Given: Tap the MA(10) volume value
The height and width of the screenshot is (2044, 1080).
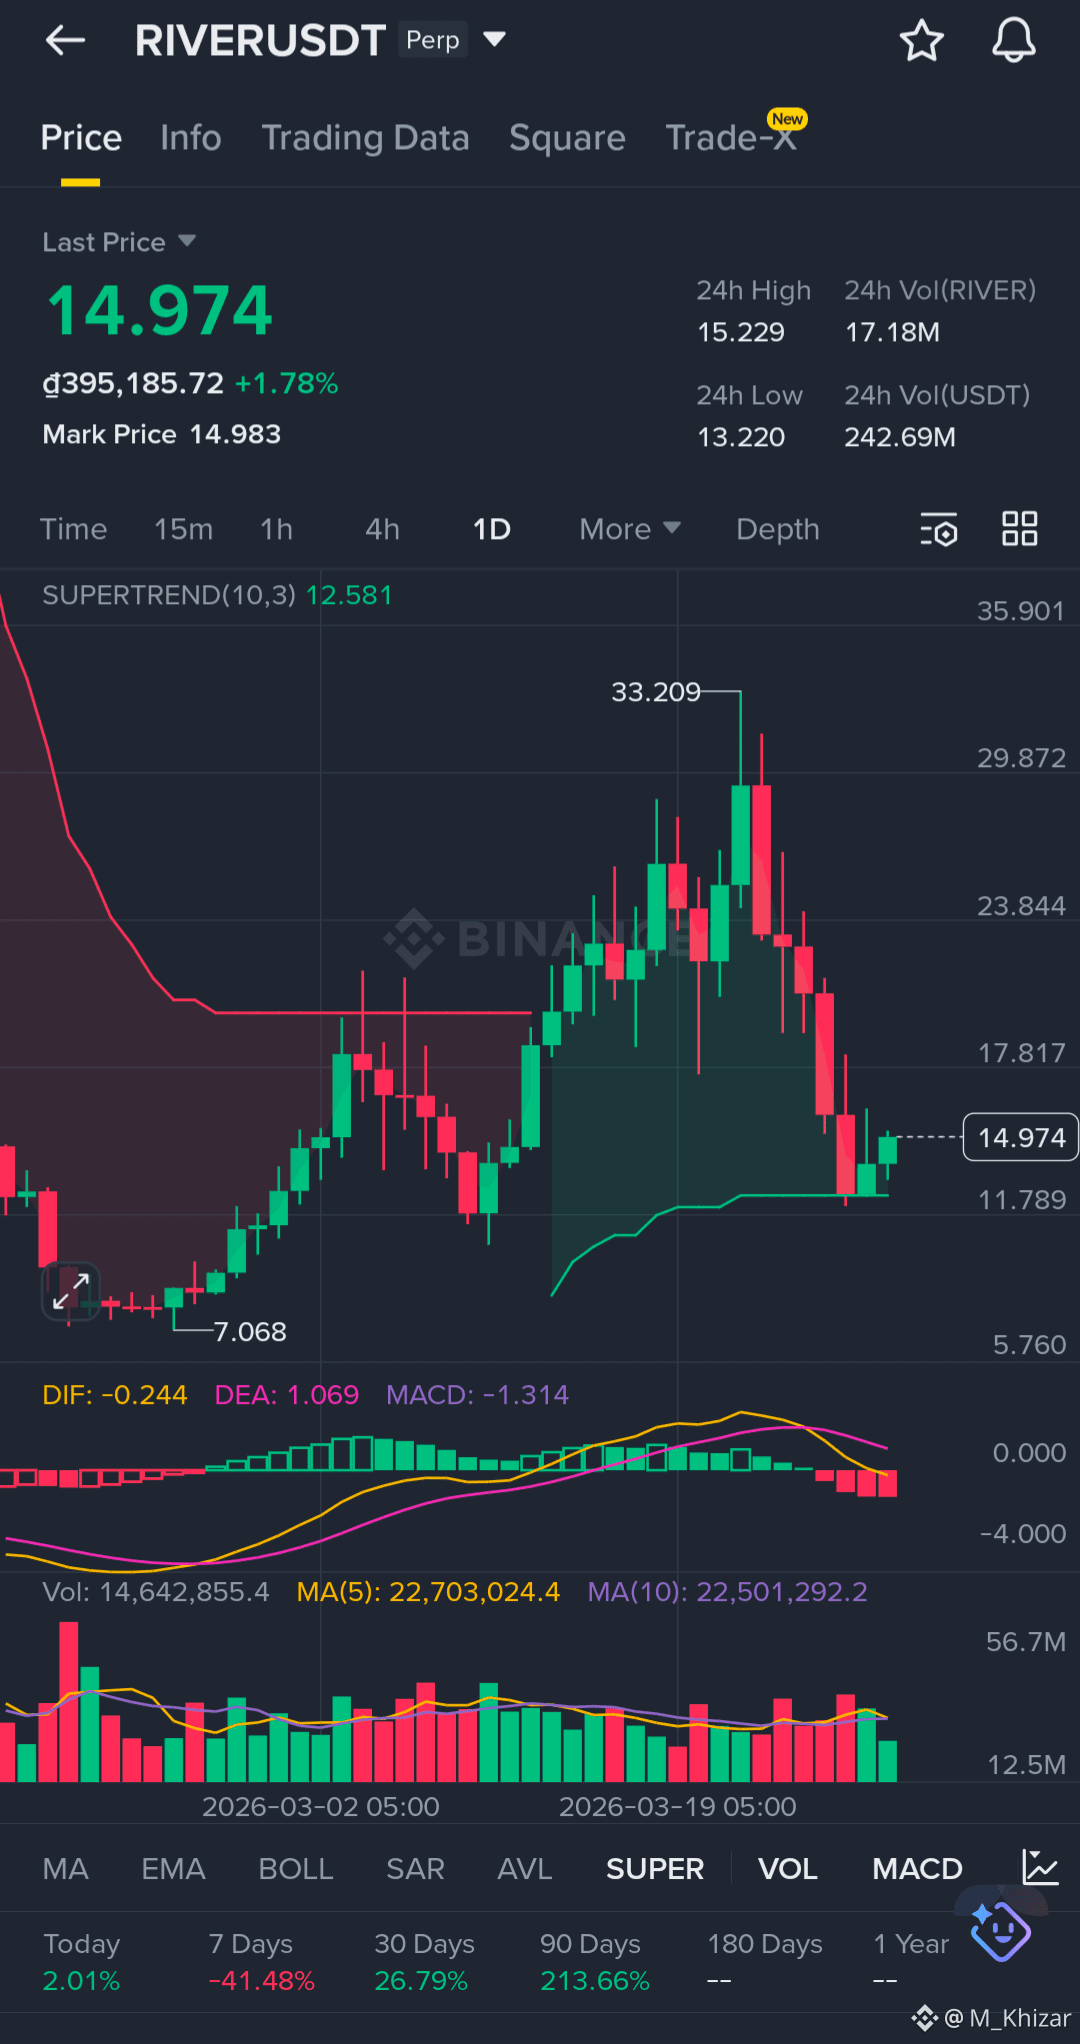Looking at the screenshot, I should coord(727,1591).
